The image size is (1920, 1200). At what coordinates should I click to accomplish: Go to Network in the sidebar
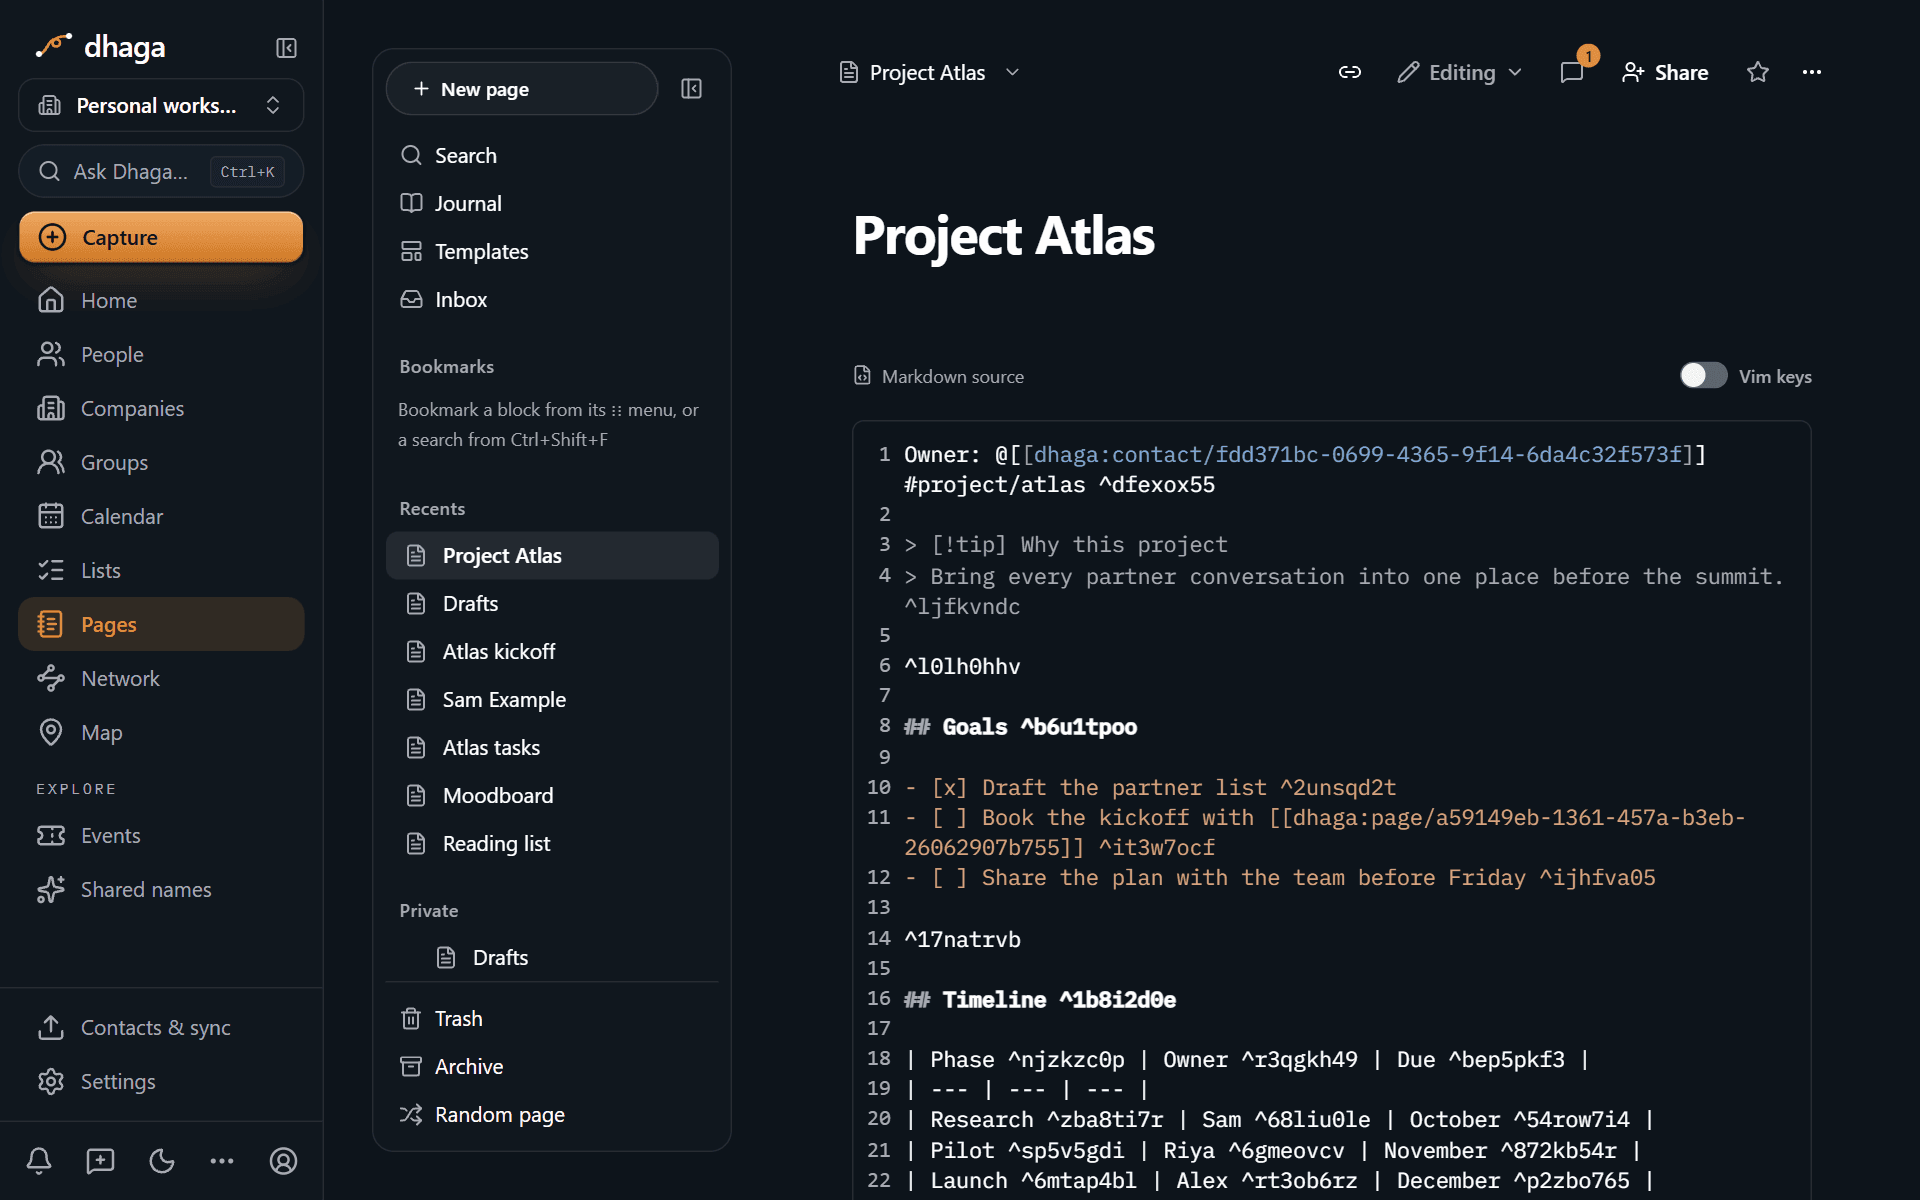(x=161, y=678)
